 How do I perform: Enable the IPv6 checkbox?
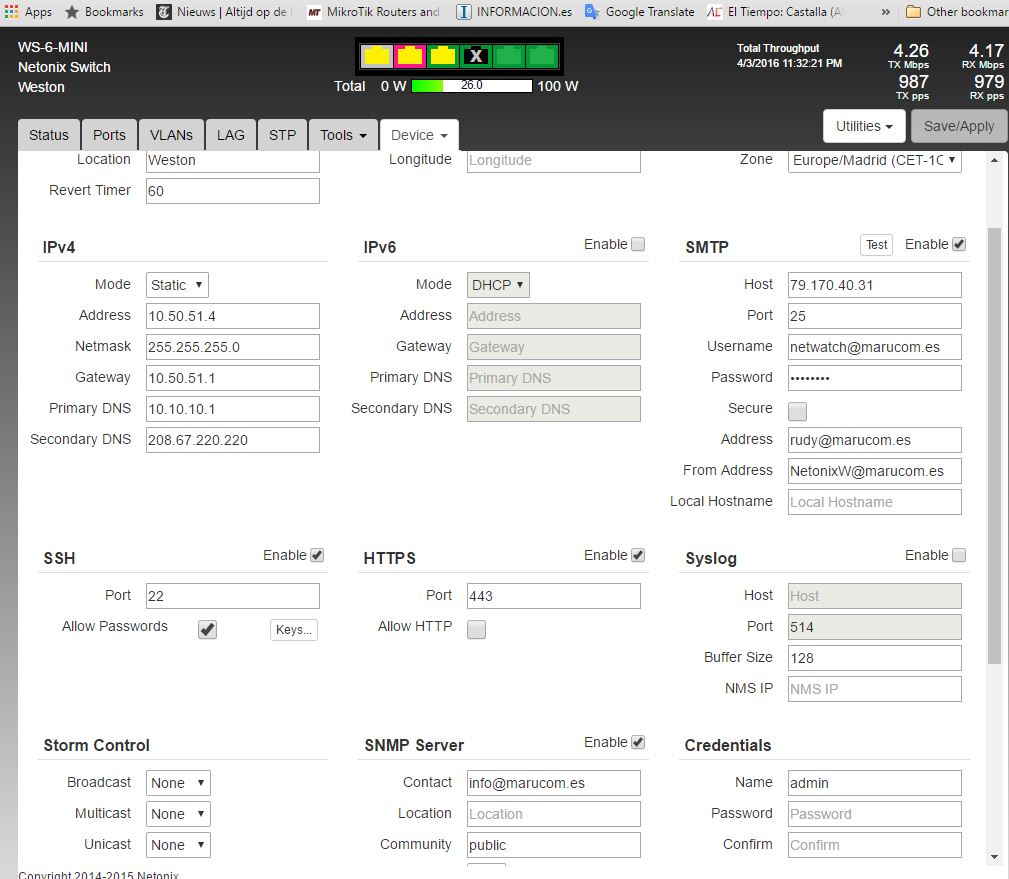pos(638,244)
